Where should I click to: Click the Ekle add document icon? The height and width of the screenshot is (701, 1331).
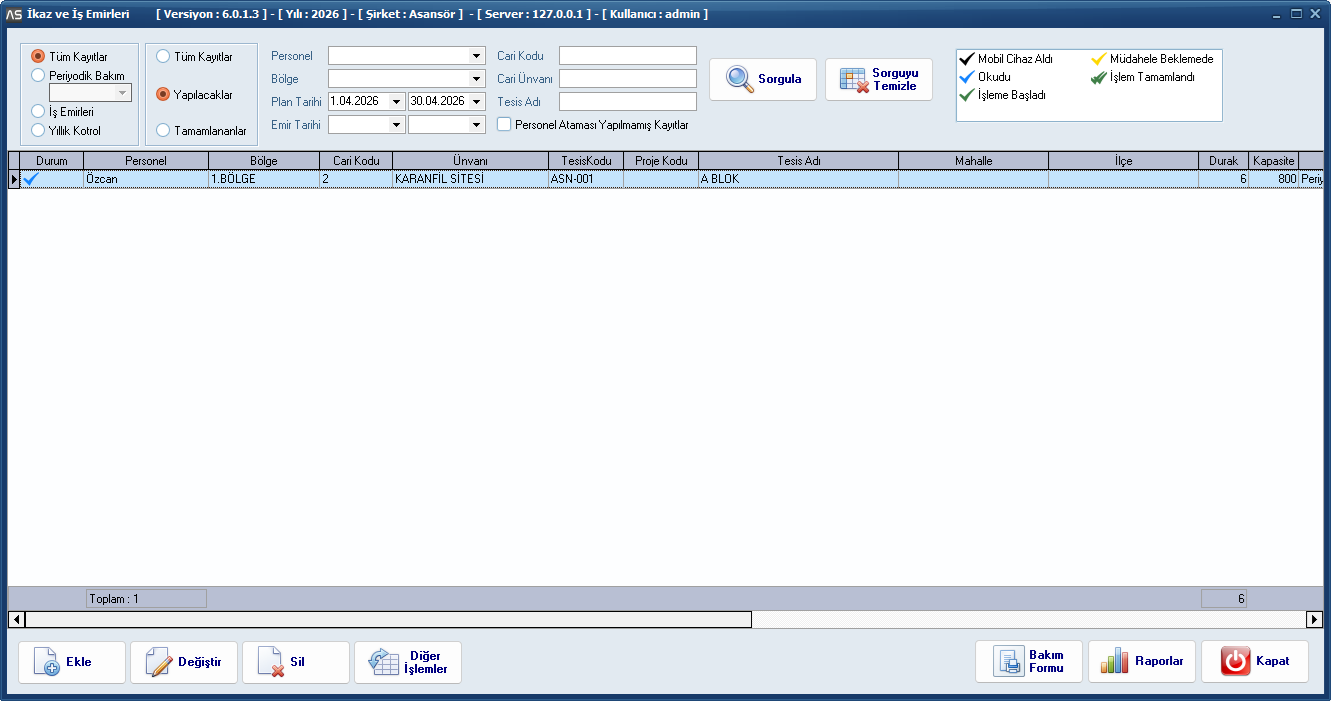point(47,662)
